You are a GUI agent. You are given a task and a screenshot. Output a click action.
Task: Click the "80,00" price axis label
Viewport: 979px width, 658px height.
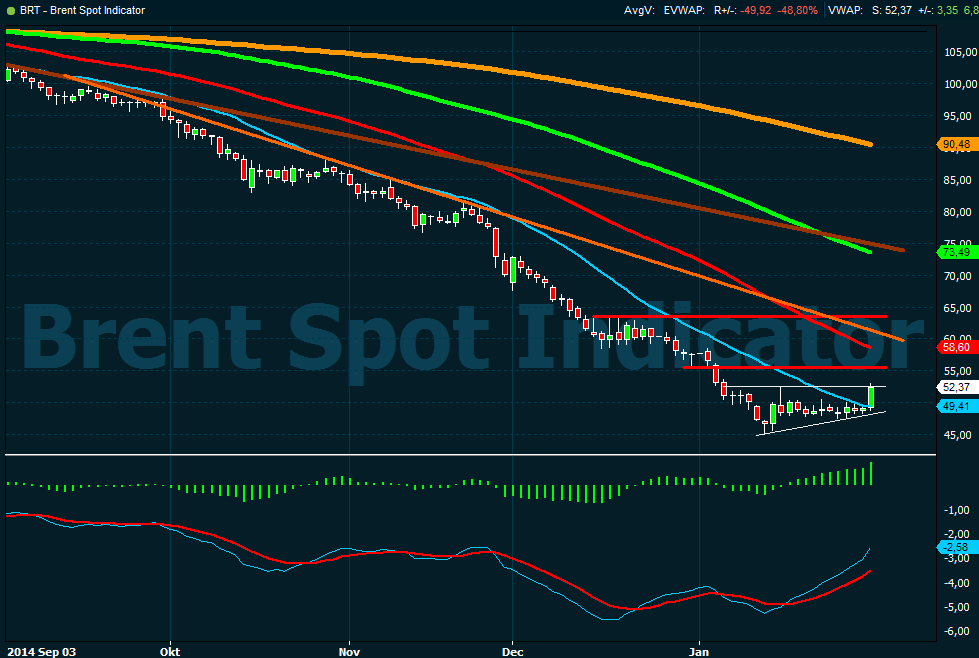click(x=958, y=212)
